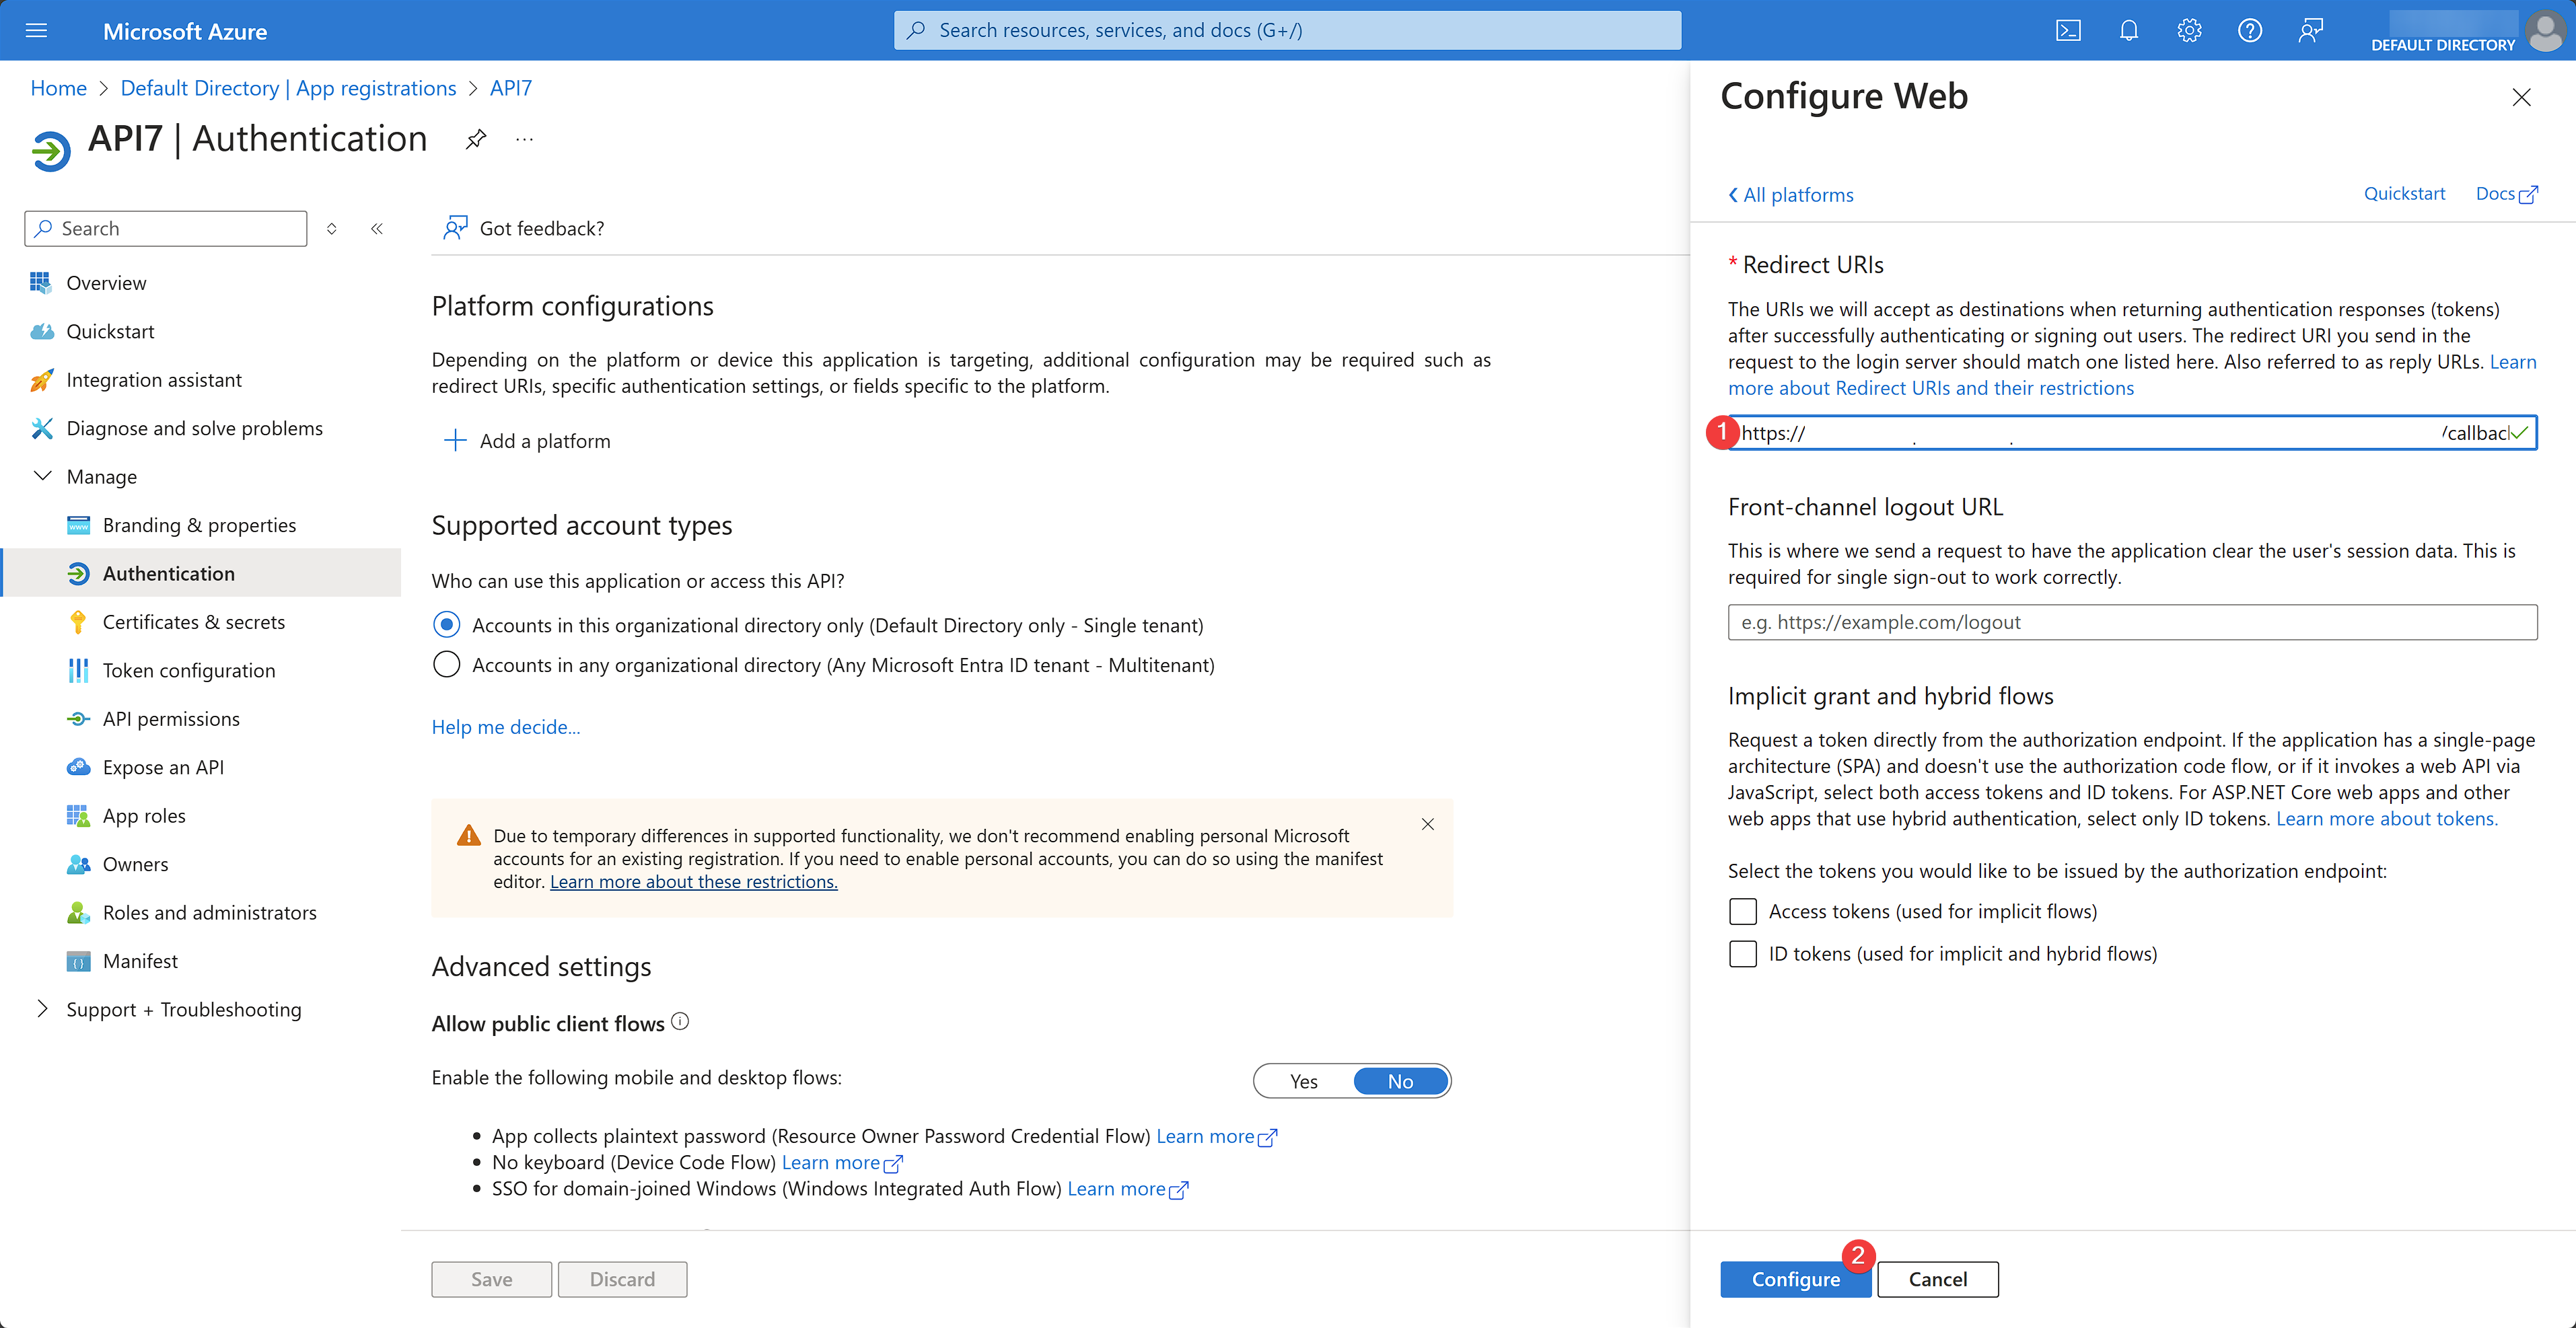2576x1328 pixels.
Task: Click the top bar feedback icon
Action: click(x=2310, y=31)
